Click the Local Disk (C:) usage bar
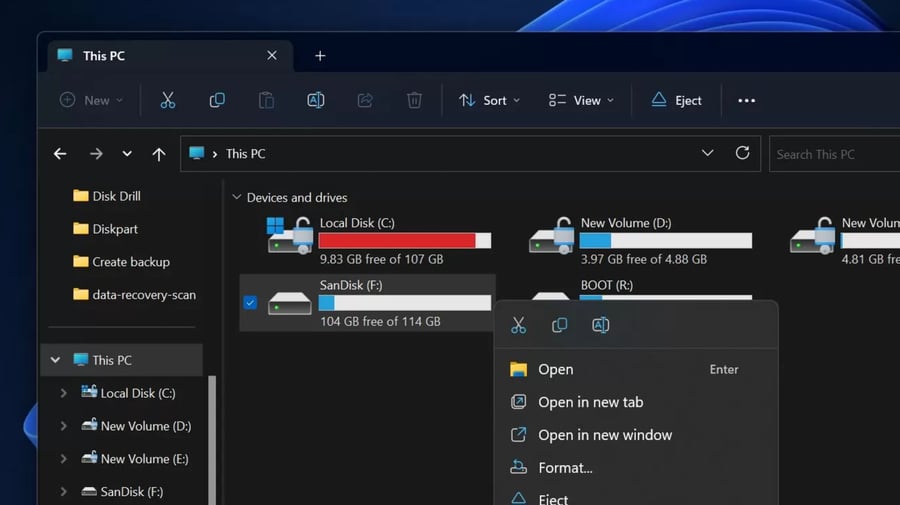 [x=405, y=240]
